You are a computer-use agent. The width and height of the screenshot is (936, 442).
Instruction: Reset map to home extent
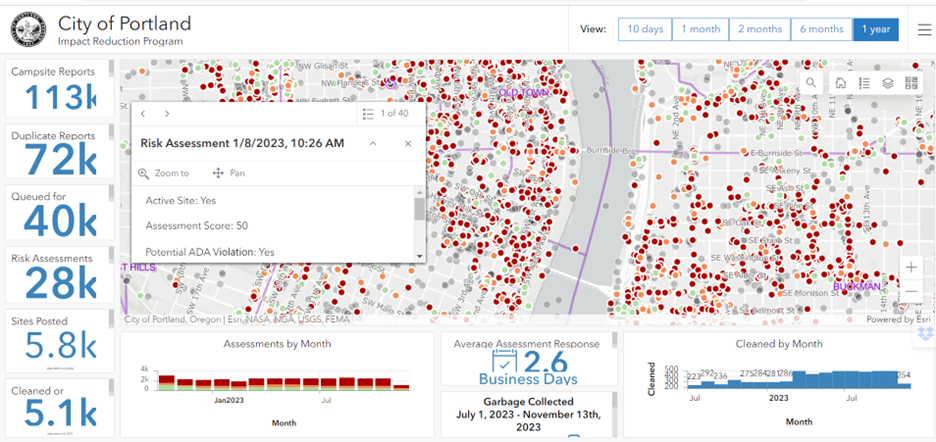point(840,83)
